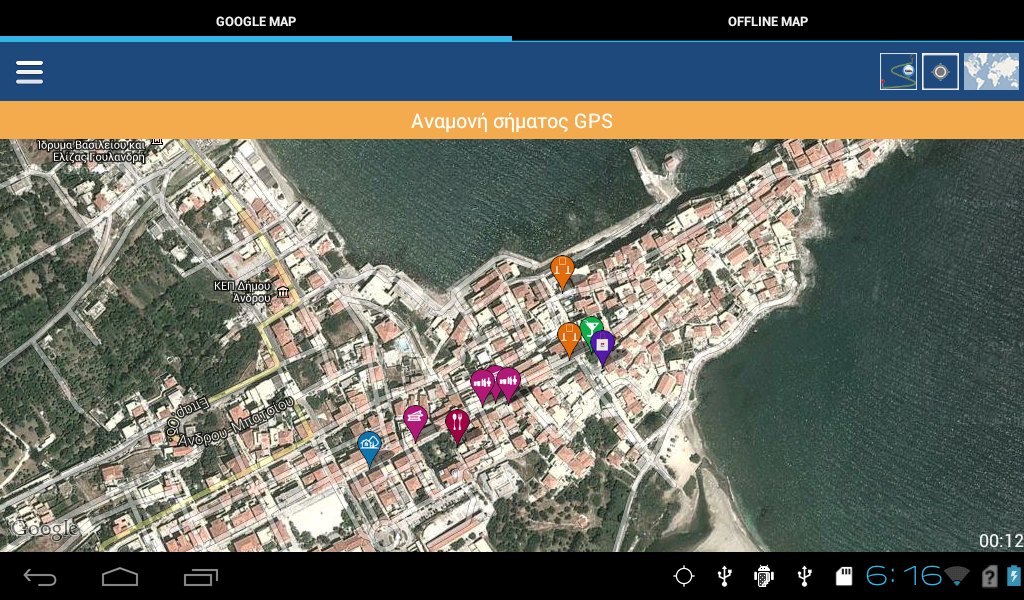Tap the 'ΚΕΠ Δήμου Άνδρου' map label
The image size is (1024, 600).
(242, 292)
